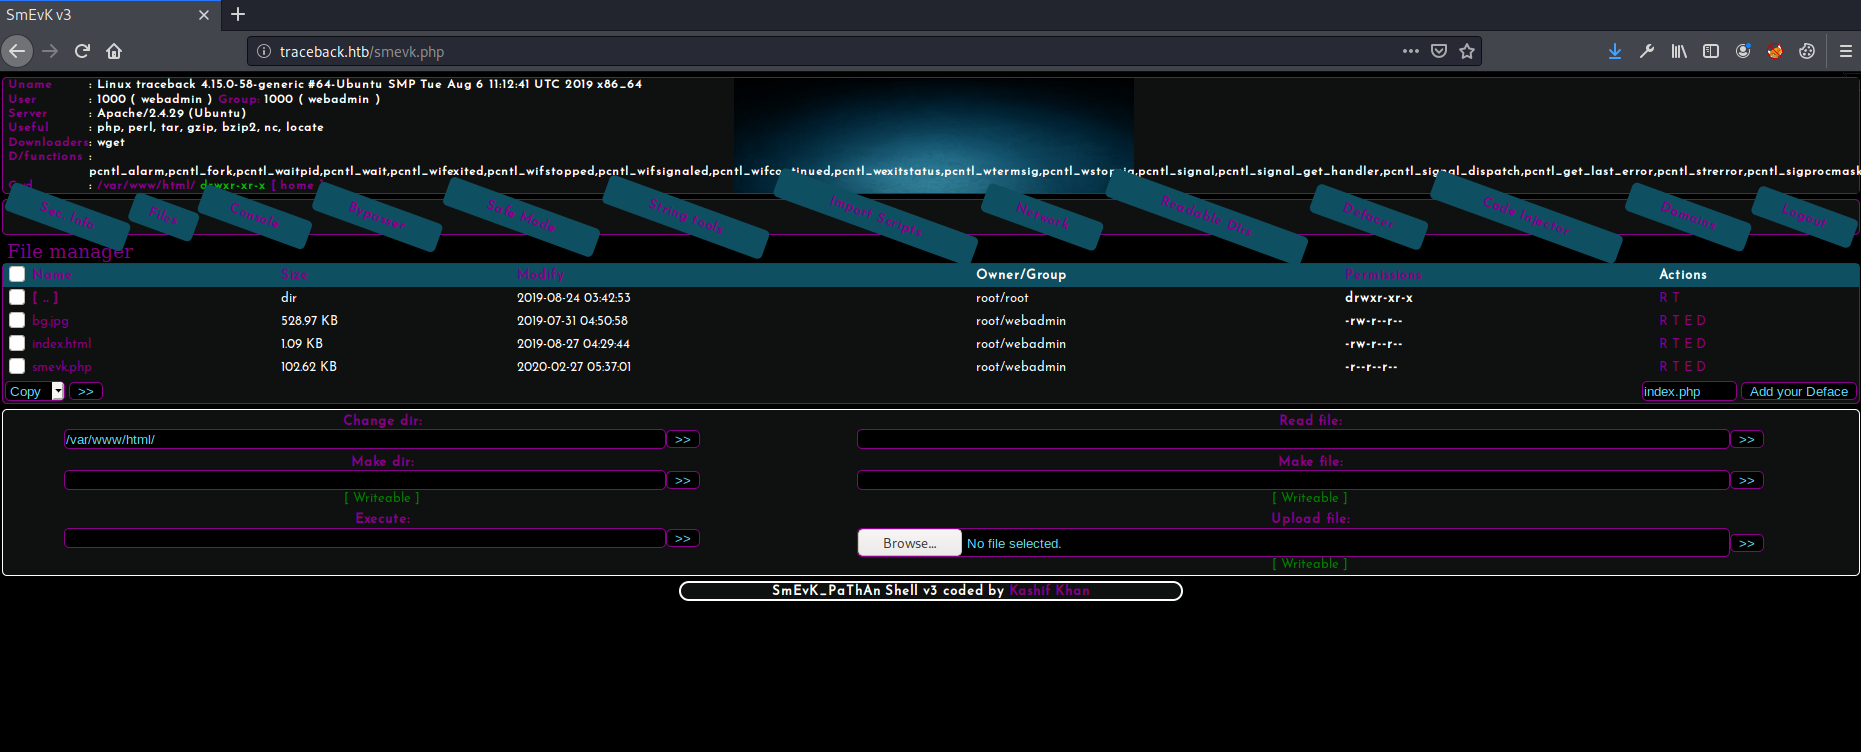Viewport: 1861px width, 752px height.
Task: Open page actions three-dot menu in address bar
Action: 1410,51
